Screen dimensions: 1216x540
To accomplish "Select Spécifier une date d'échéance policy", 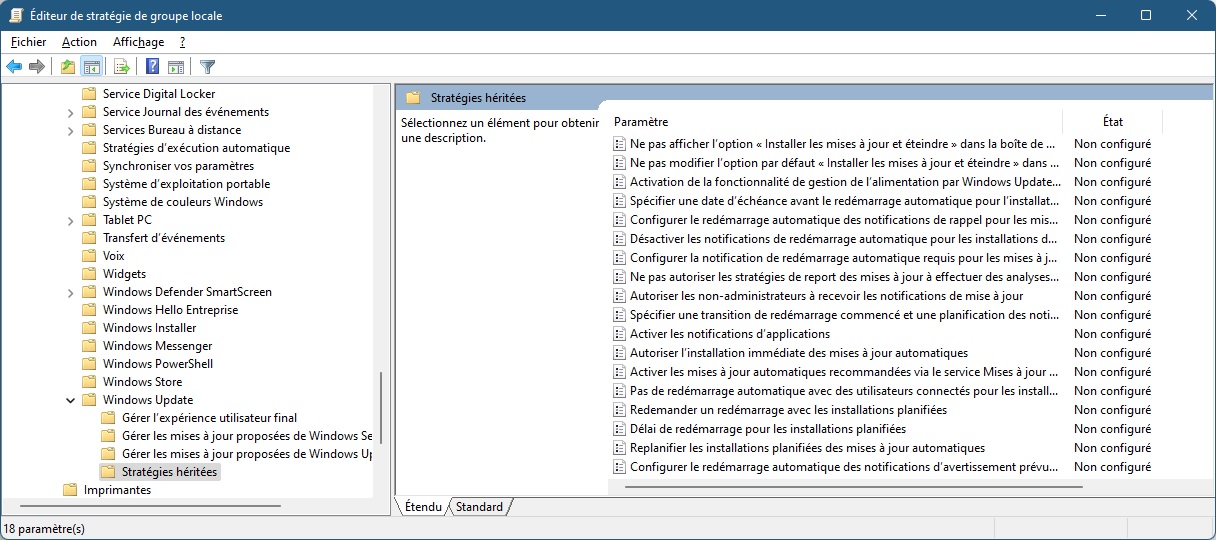I will tap(844, 201).
